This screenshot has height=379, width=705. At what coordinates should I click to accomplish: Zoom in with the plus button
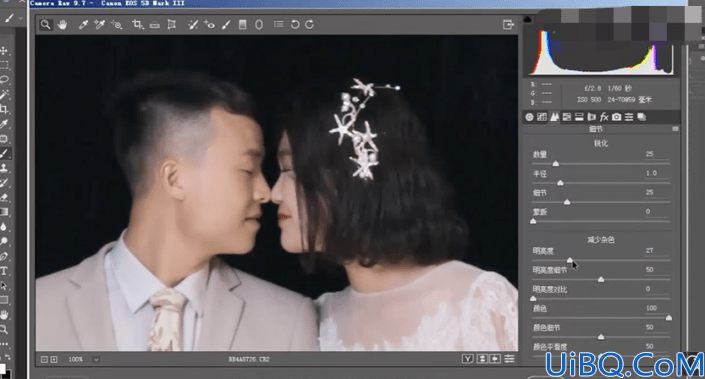(x=54, y=360)
